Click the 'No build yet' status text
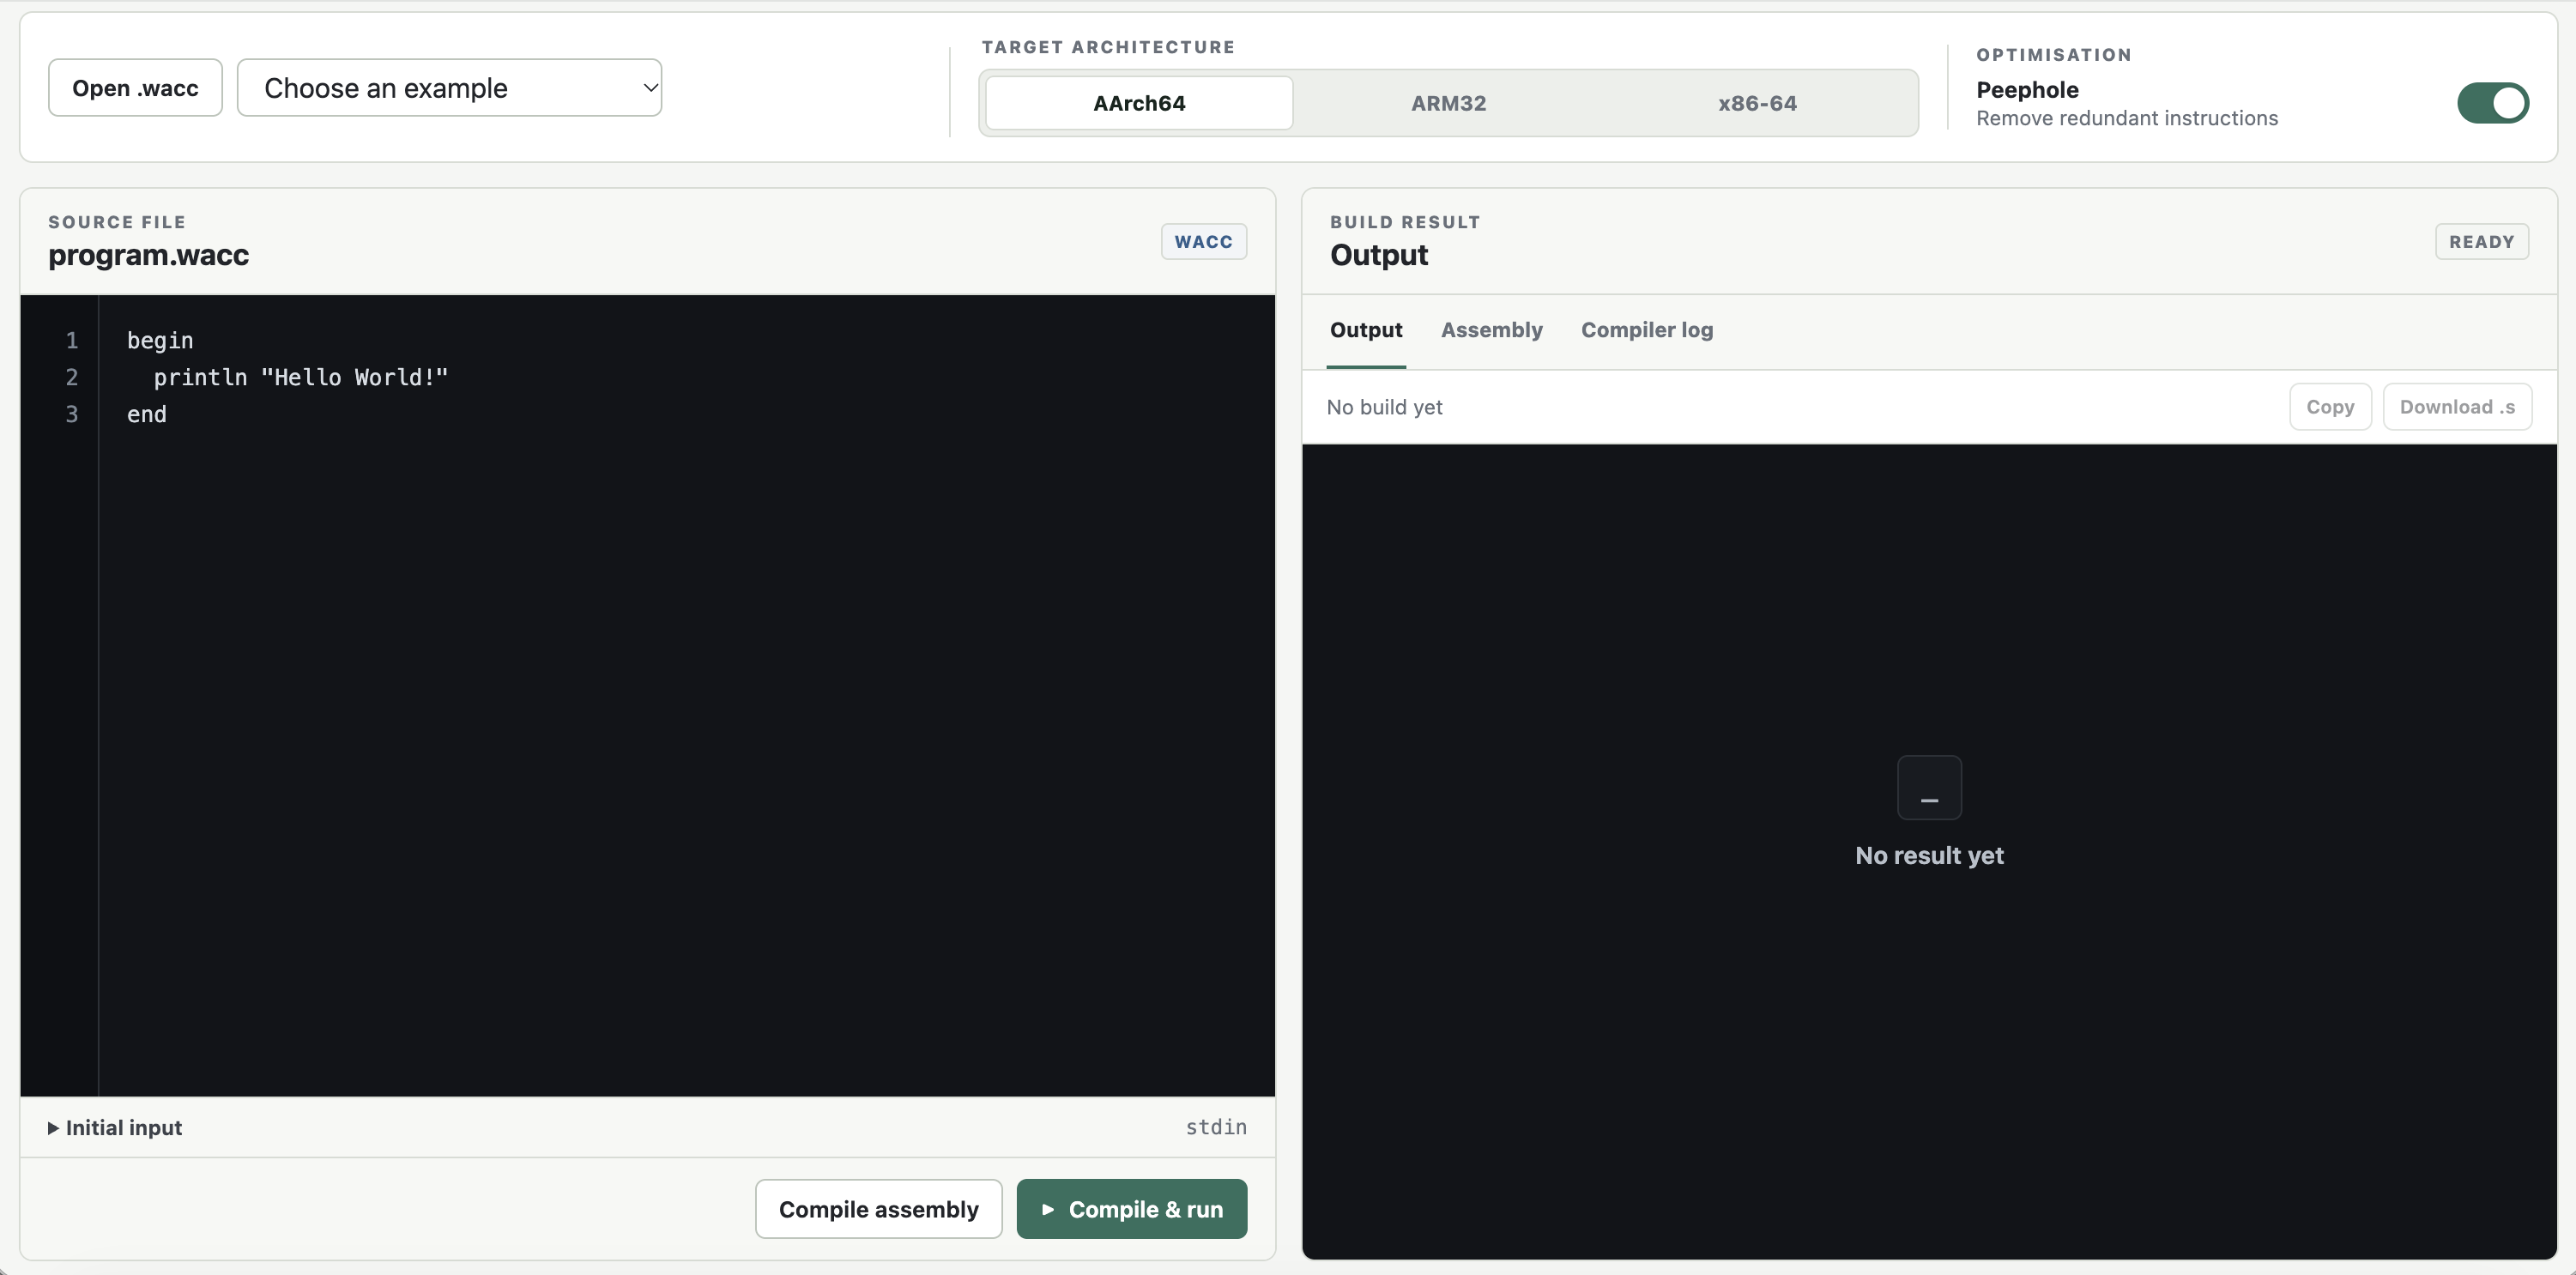The height and width of the screenshot is (1275, 2576). (1384, 407)
